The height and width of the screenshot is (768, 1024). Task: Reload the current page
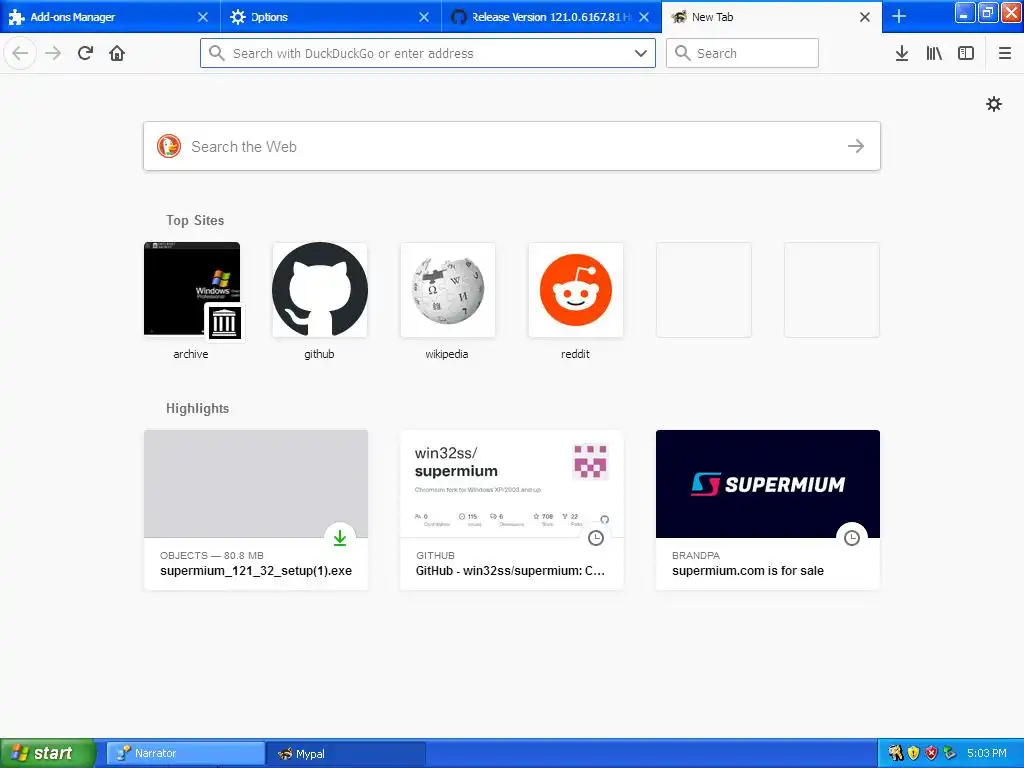tap(85, 53)
